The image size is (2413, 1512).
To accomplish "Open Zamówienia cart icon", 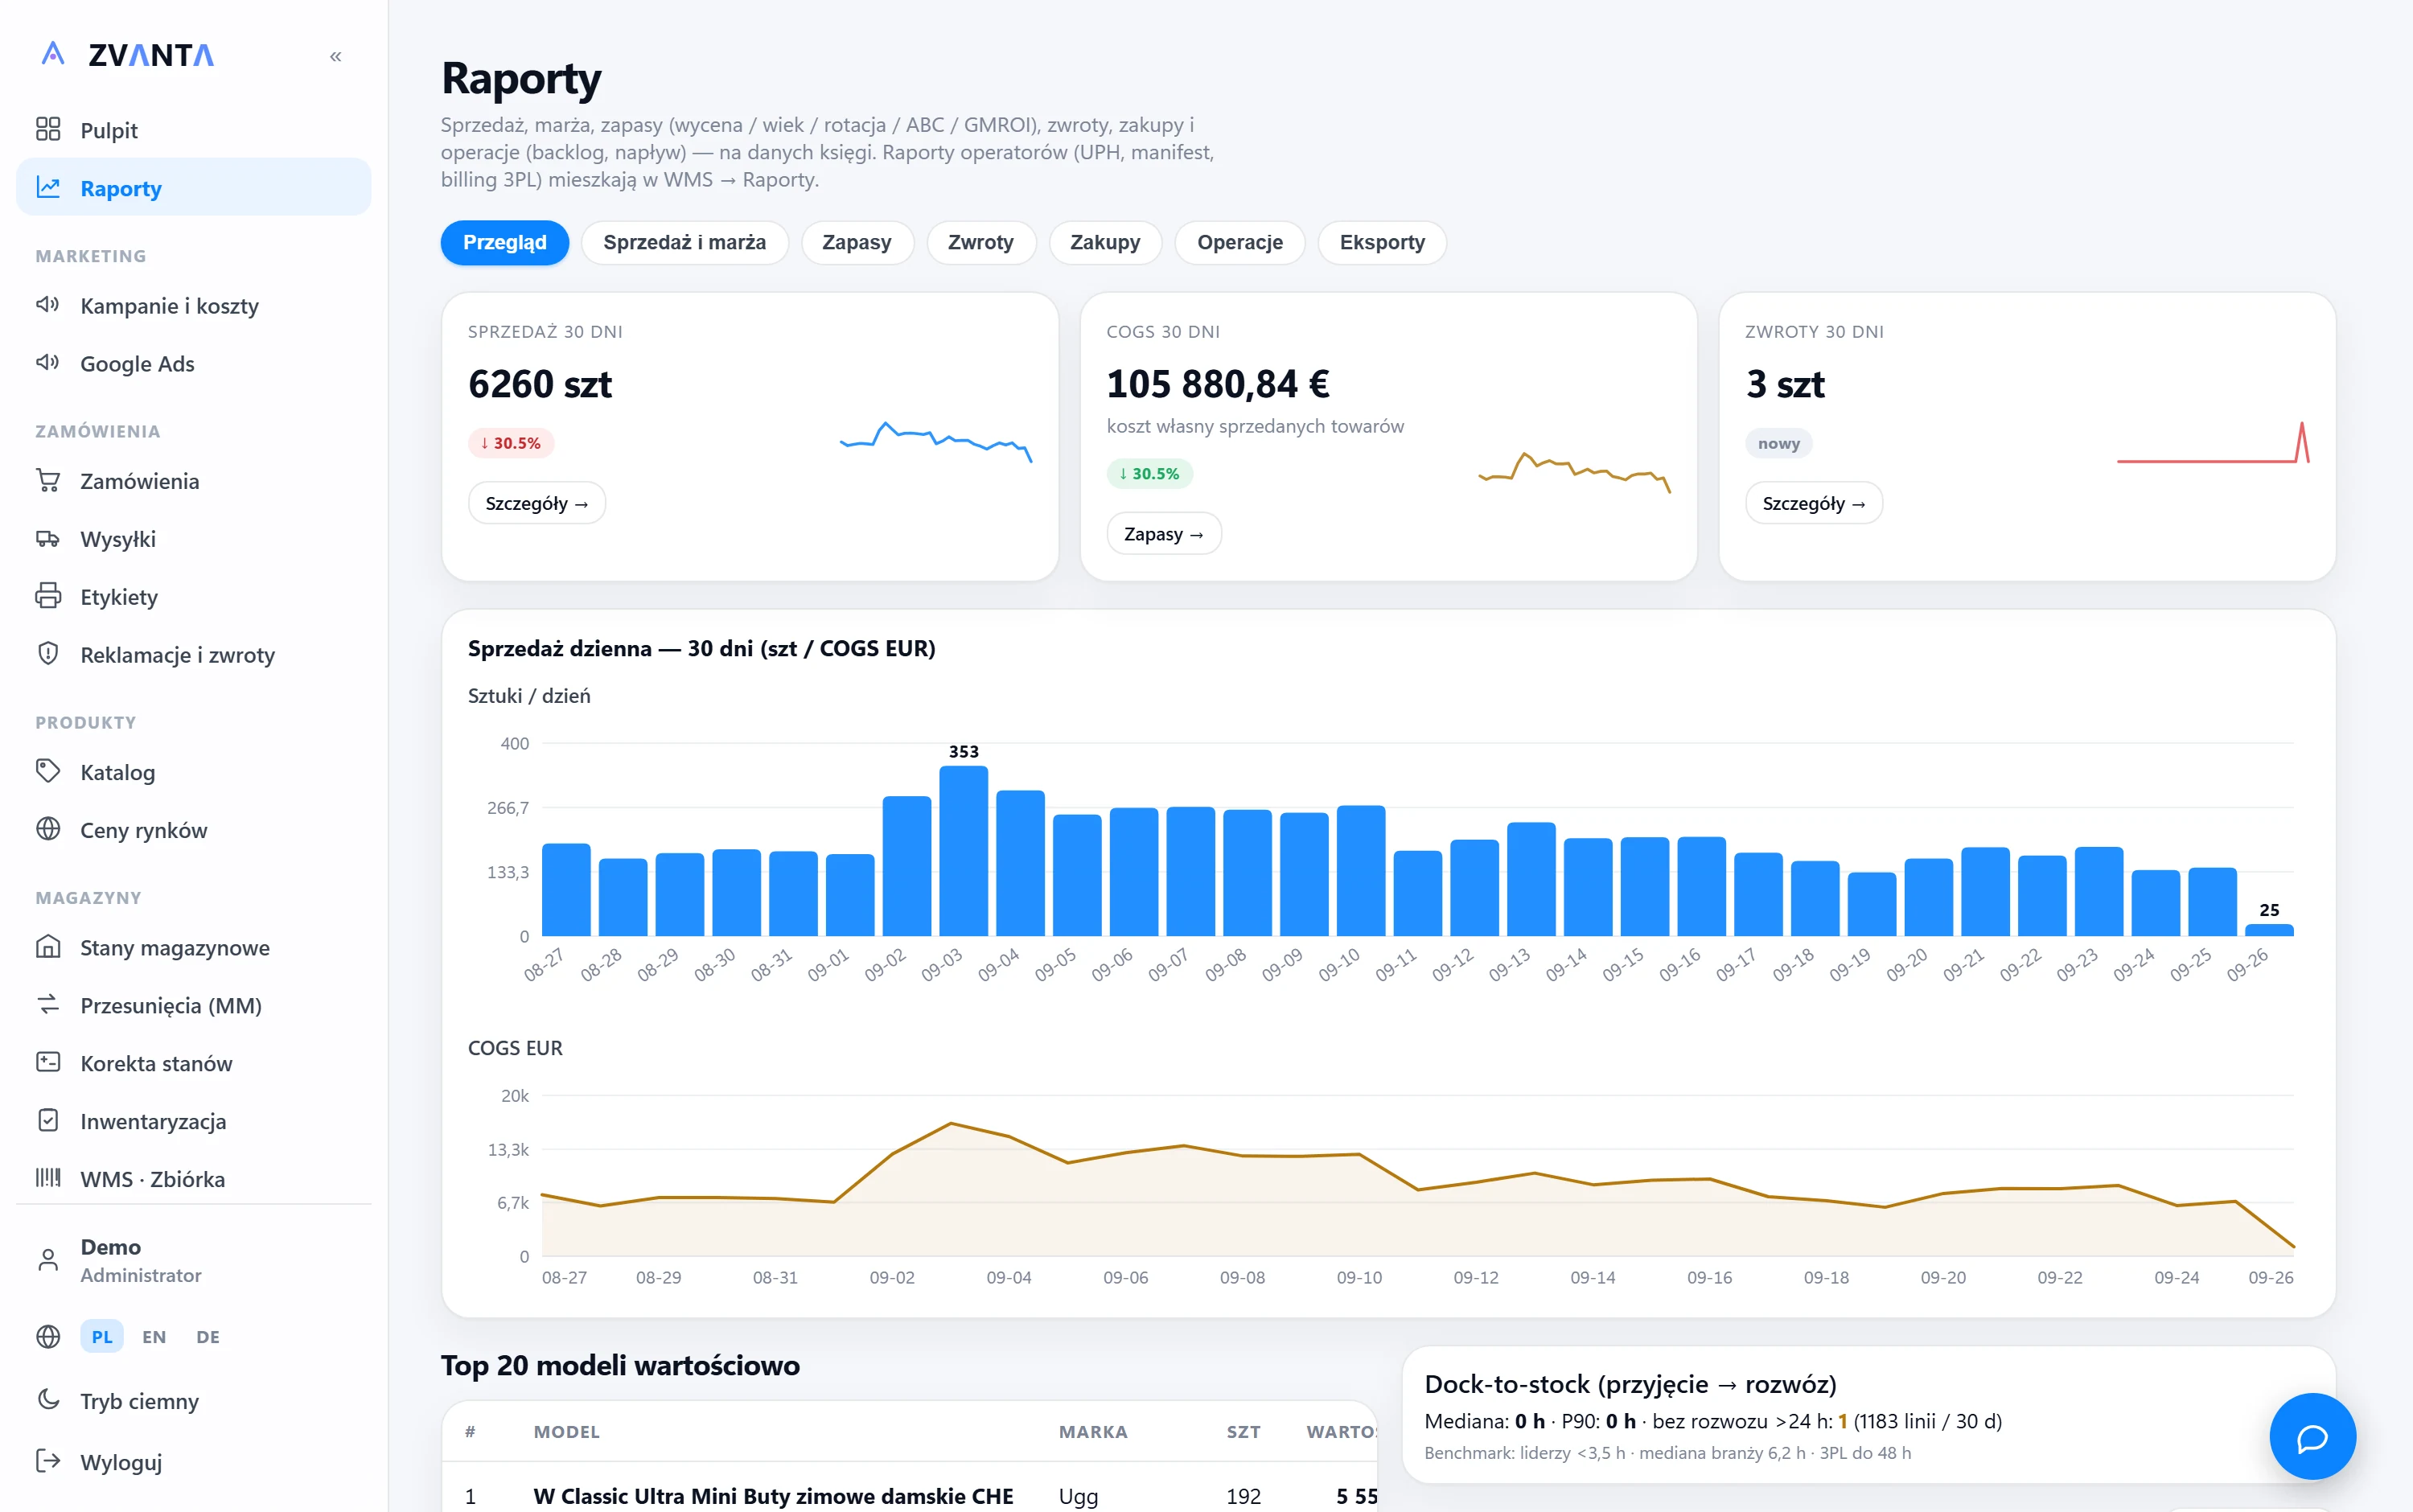I will point(48,480).
